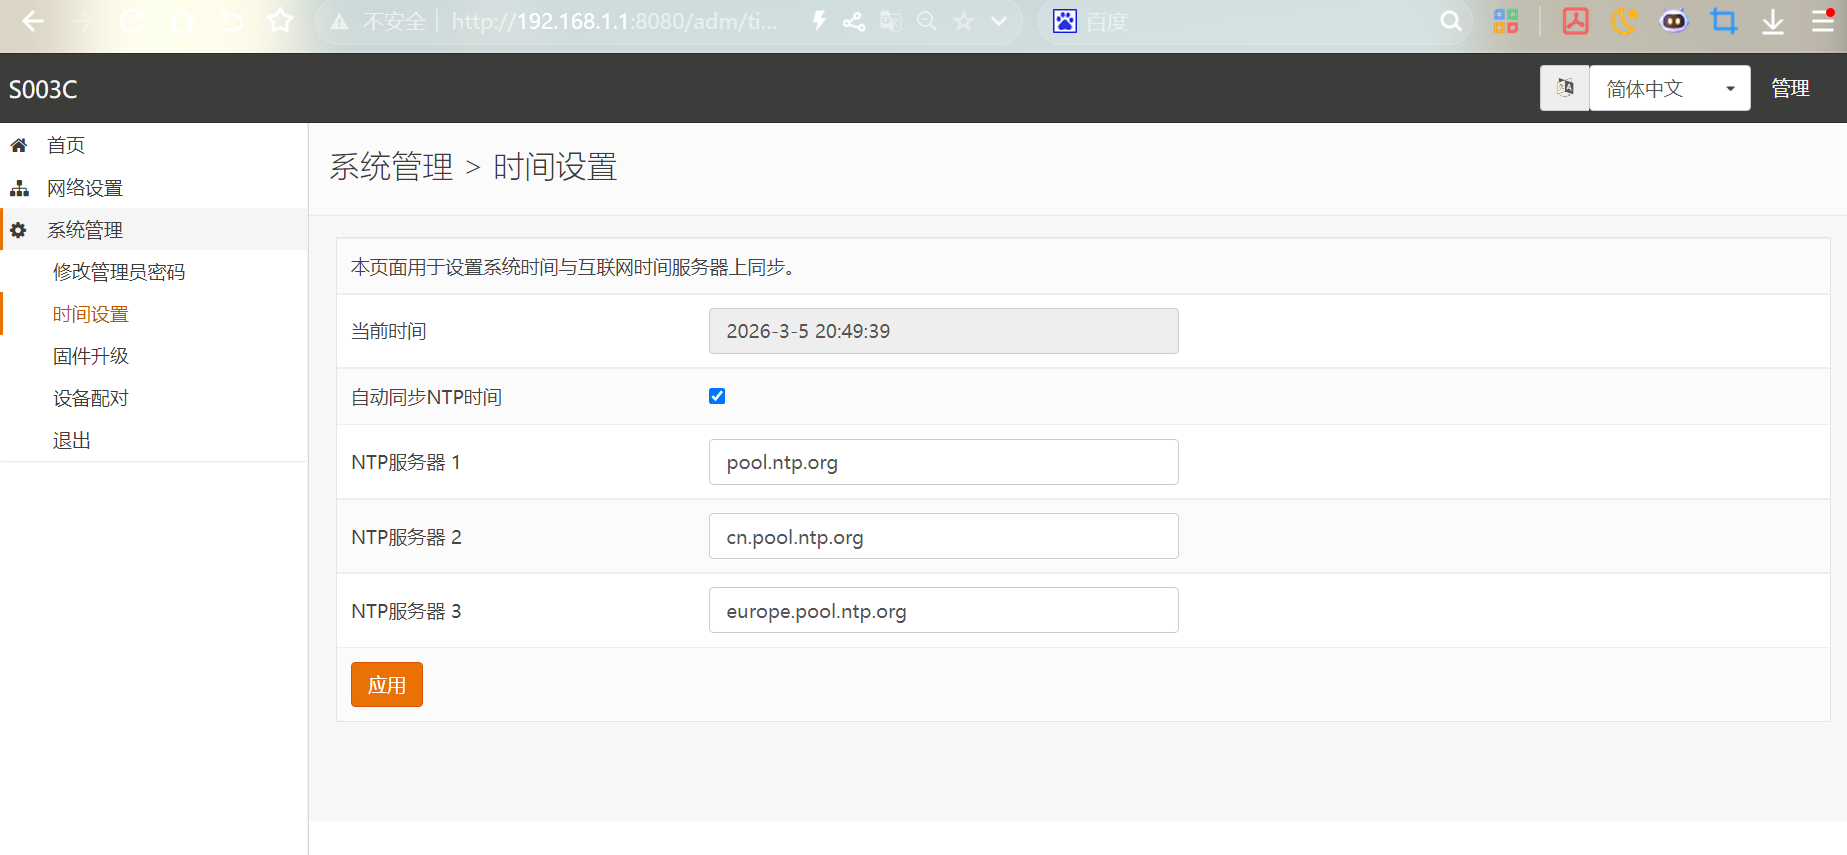This screenshot has width=1847, height=855.
Task: Click the browser back arrow
Action: pos(32,21)
